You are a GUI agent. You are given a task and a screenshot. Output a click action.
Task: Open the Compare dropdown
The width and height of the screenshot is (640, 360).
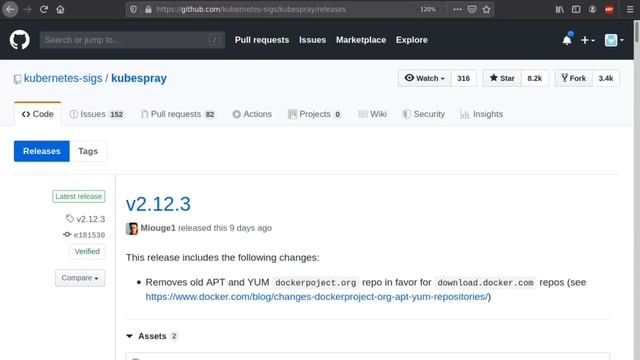80,278
